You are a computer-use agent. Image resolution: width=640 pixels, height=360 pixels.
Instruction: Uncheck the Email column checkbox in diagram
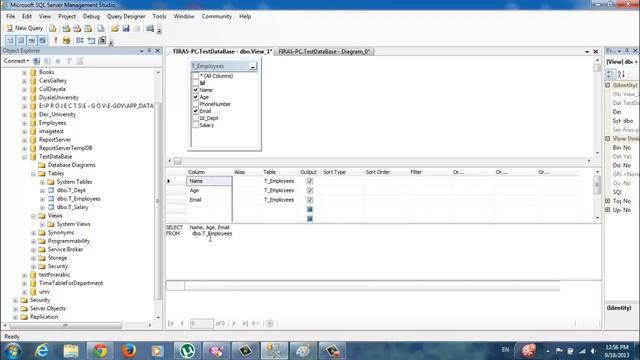(196, 111)
